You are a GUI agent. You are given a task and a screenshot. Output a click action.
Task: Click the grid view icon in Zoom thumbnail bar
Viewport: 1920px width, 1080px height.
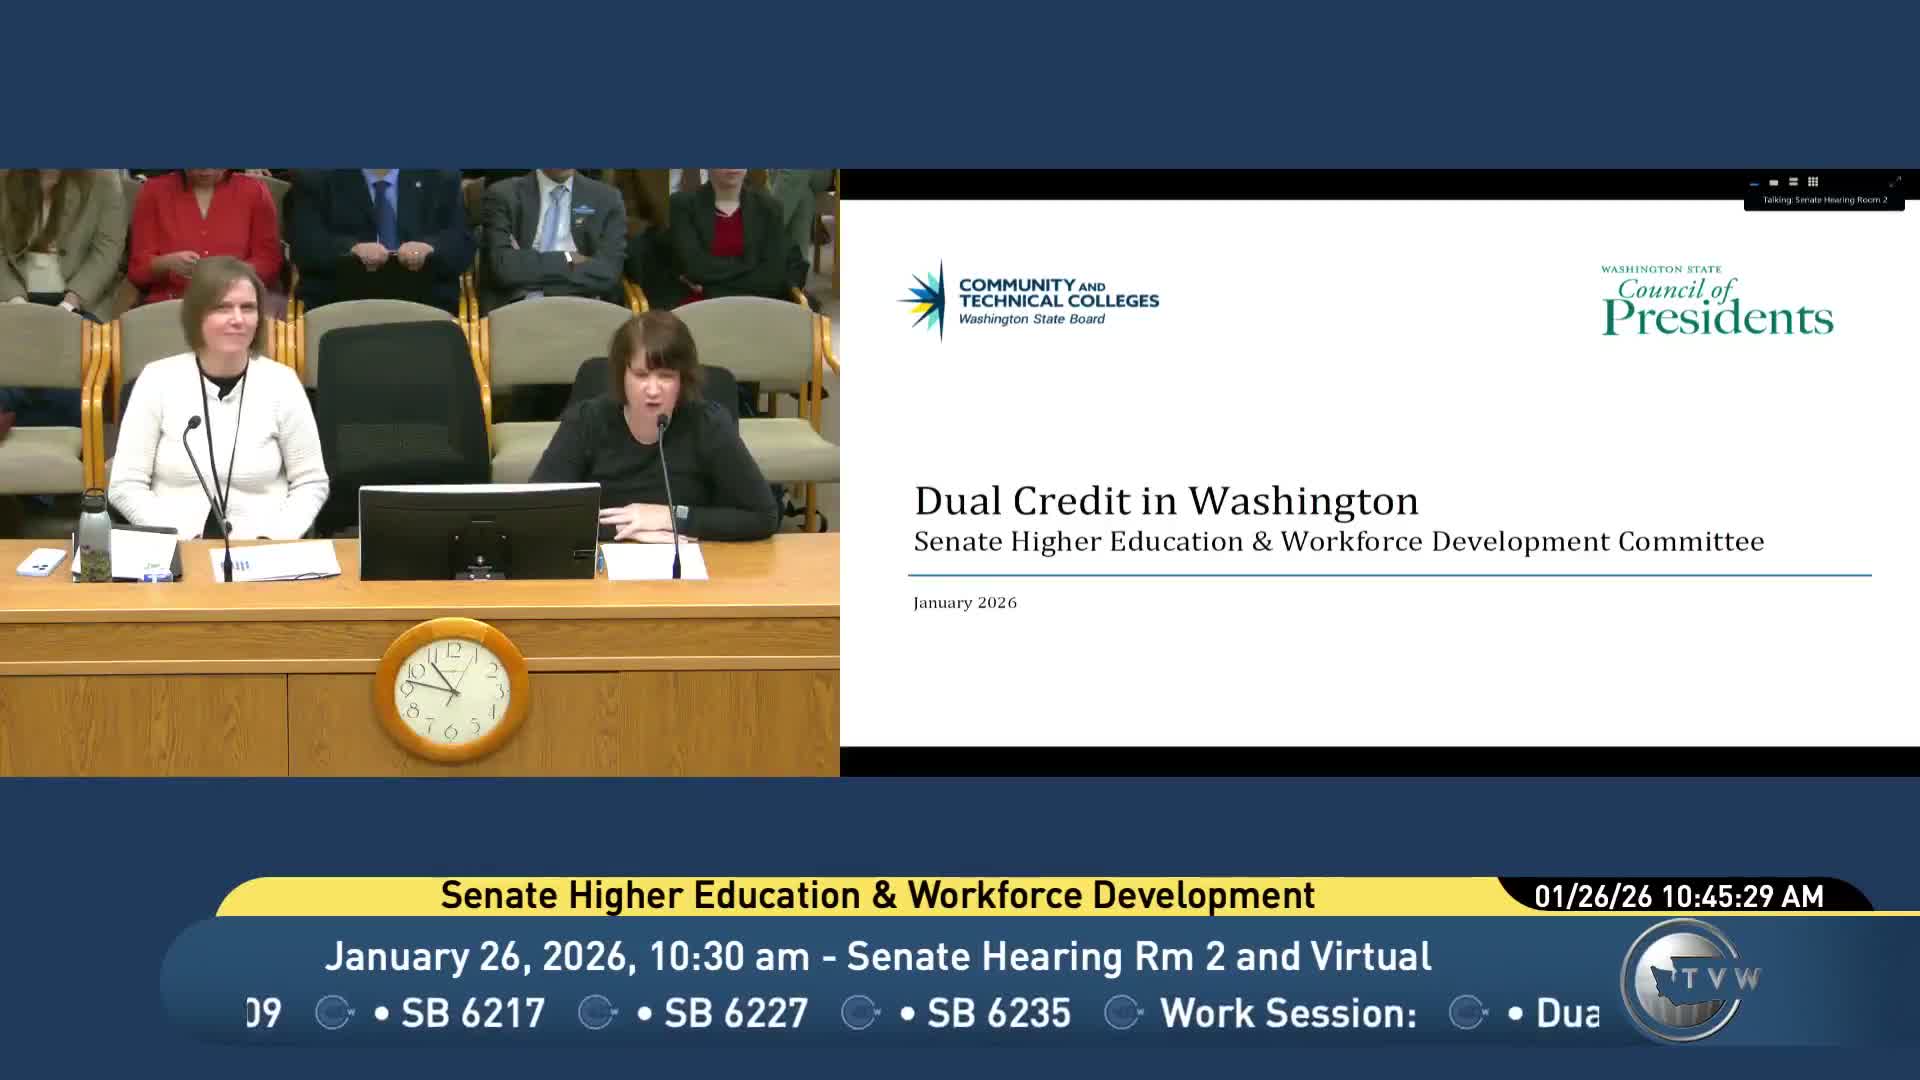click(1812, 182)
